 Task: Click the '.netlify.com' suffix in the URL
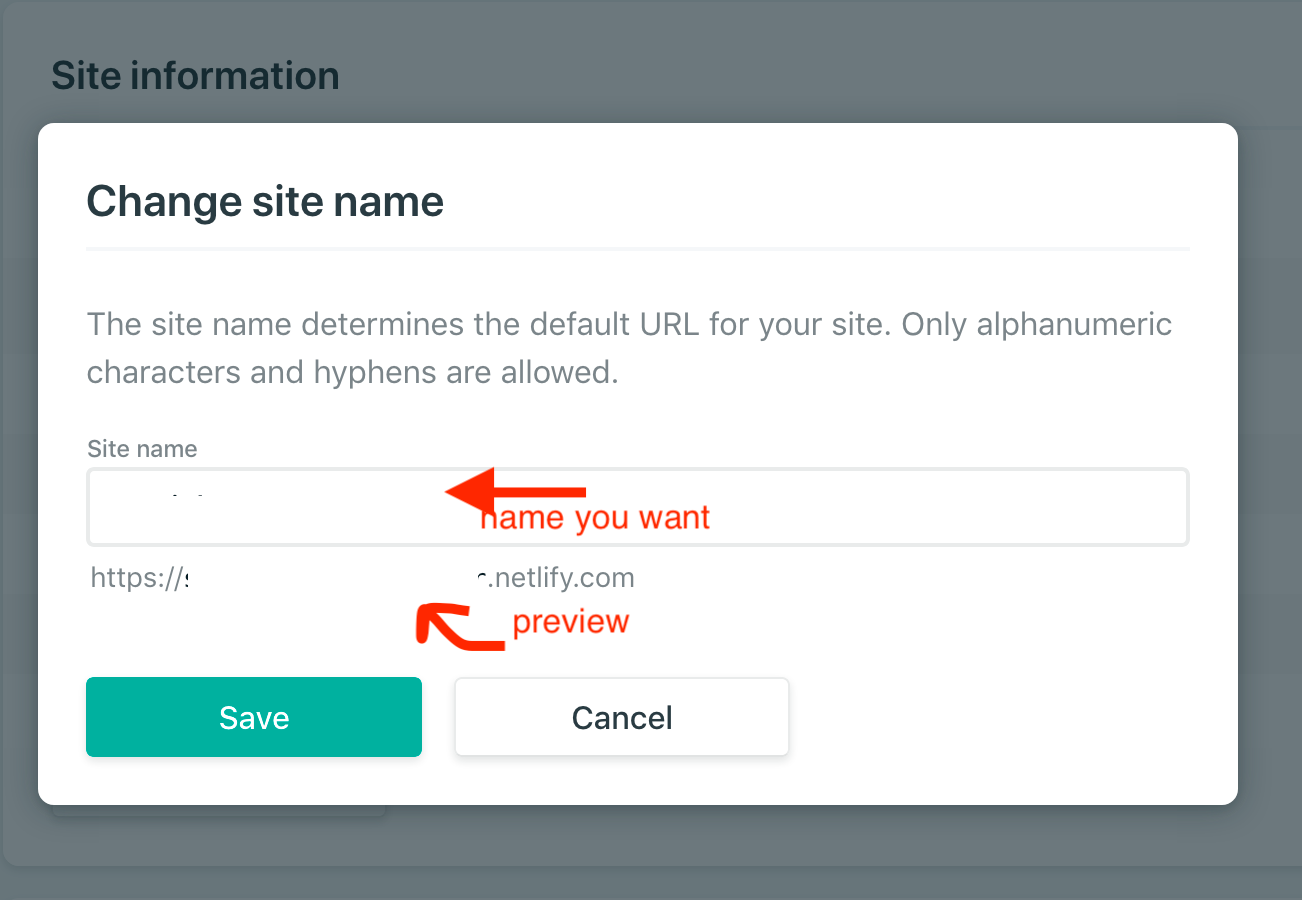pos(560,577)
